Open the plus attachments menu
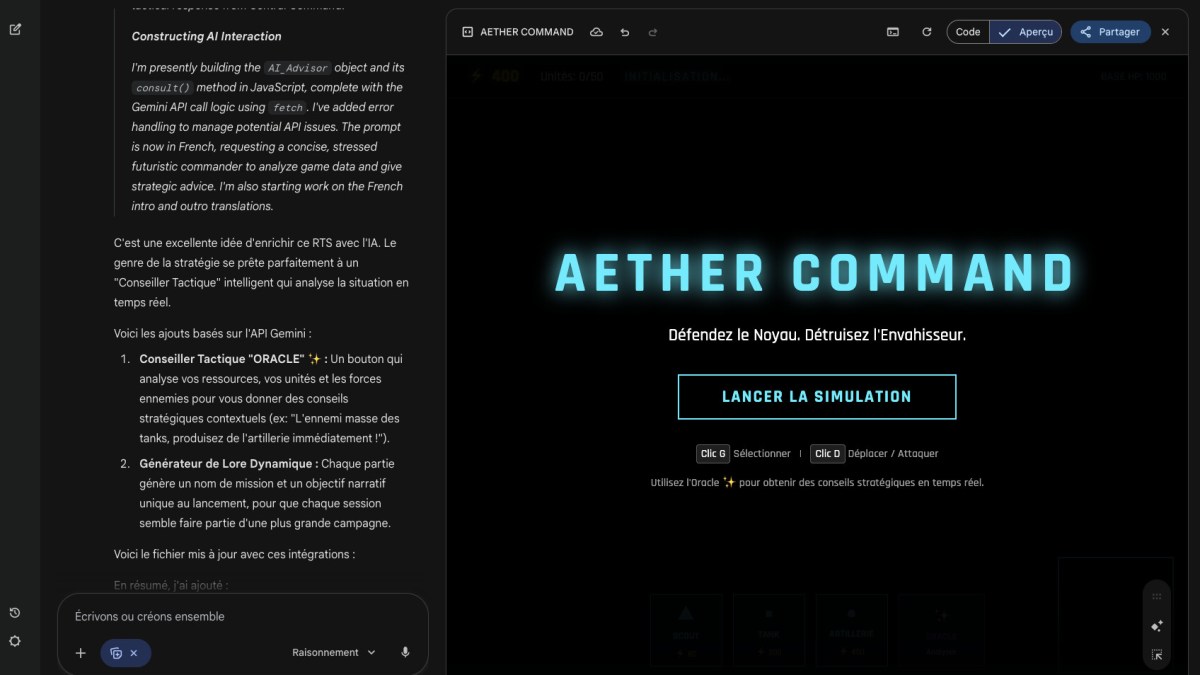Image resolution: width=1200 pixels, height=675 pixels. pos(80,653)
